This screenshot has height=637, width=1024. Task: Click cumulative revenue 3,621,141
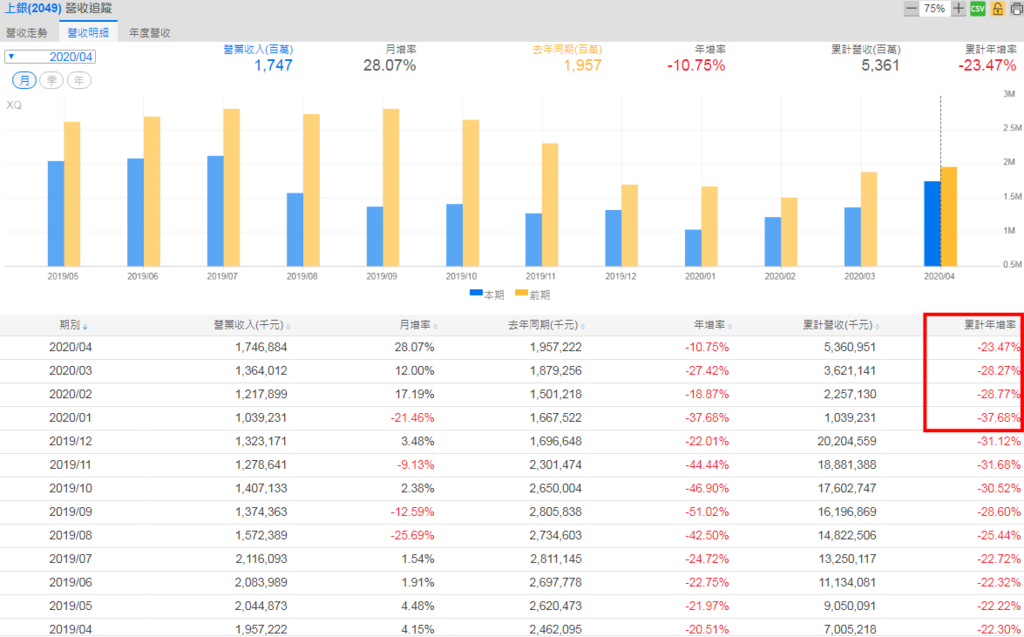[850, 370]
